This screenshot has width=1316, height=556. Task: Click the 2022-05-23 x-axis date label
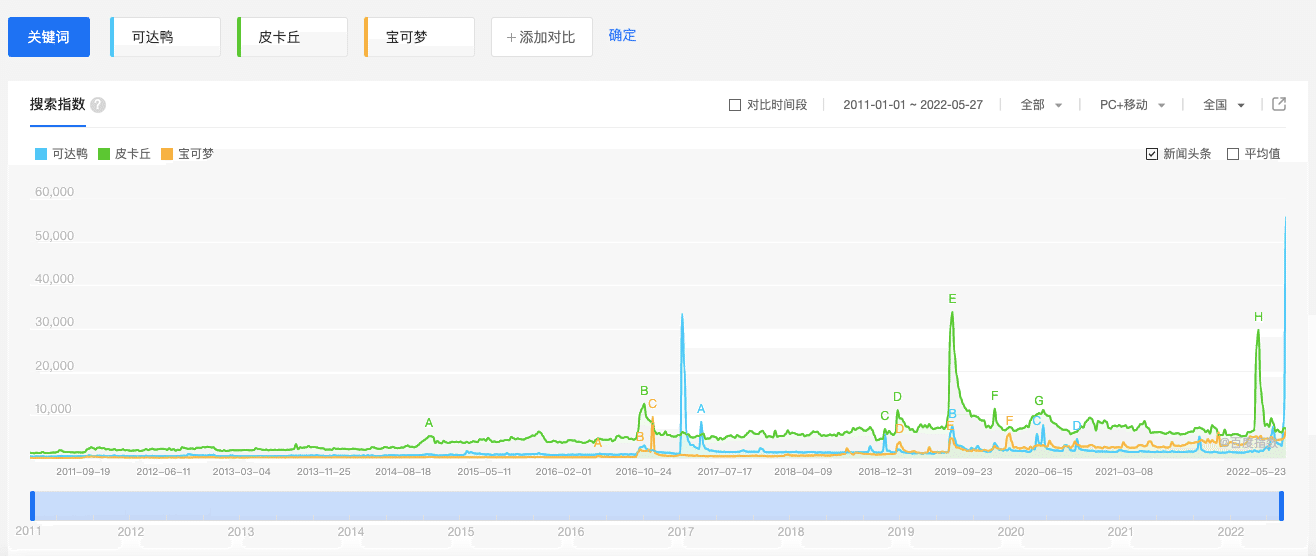(1256, 471)
